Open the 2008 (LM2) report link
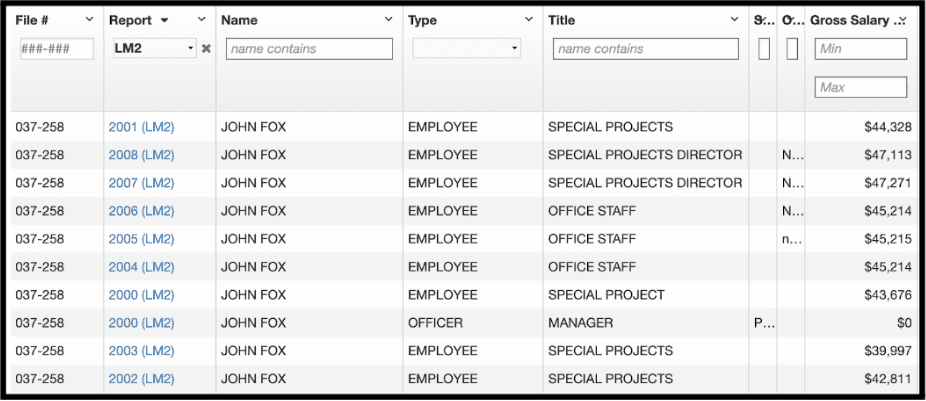Viewport: 926px width, 401px height. click(x=141, y=155)
